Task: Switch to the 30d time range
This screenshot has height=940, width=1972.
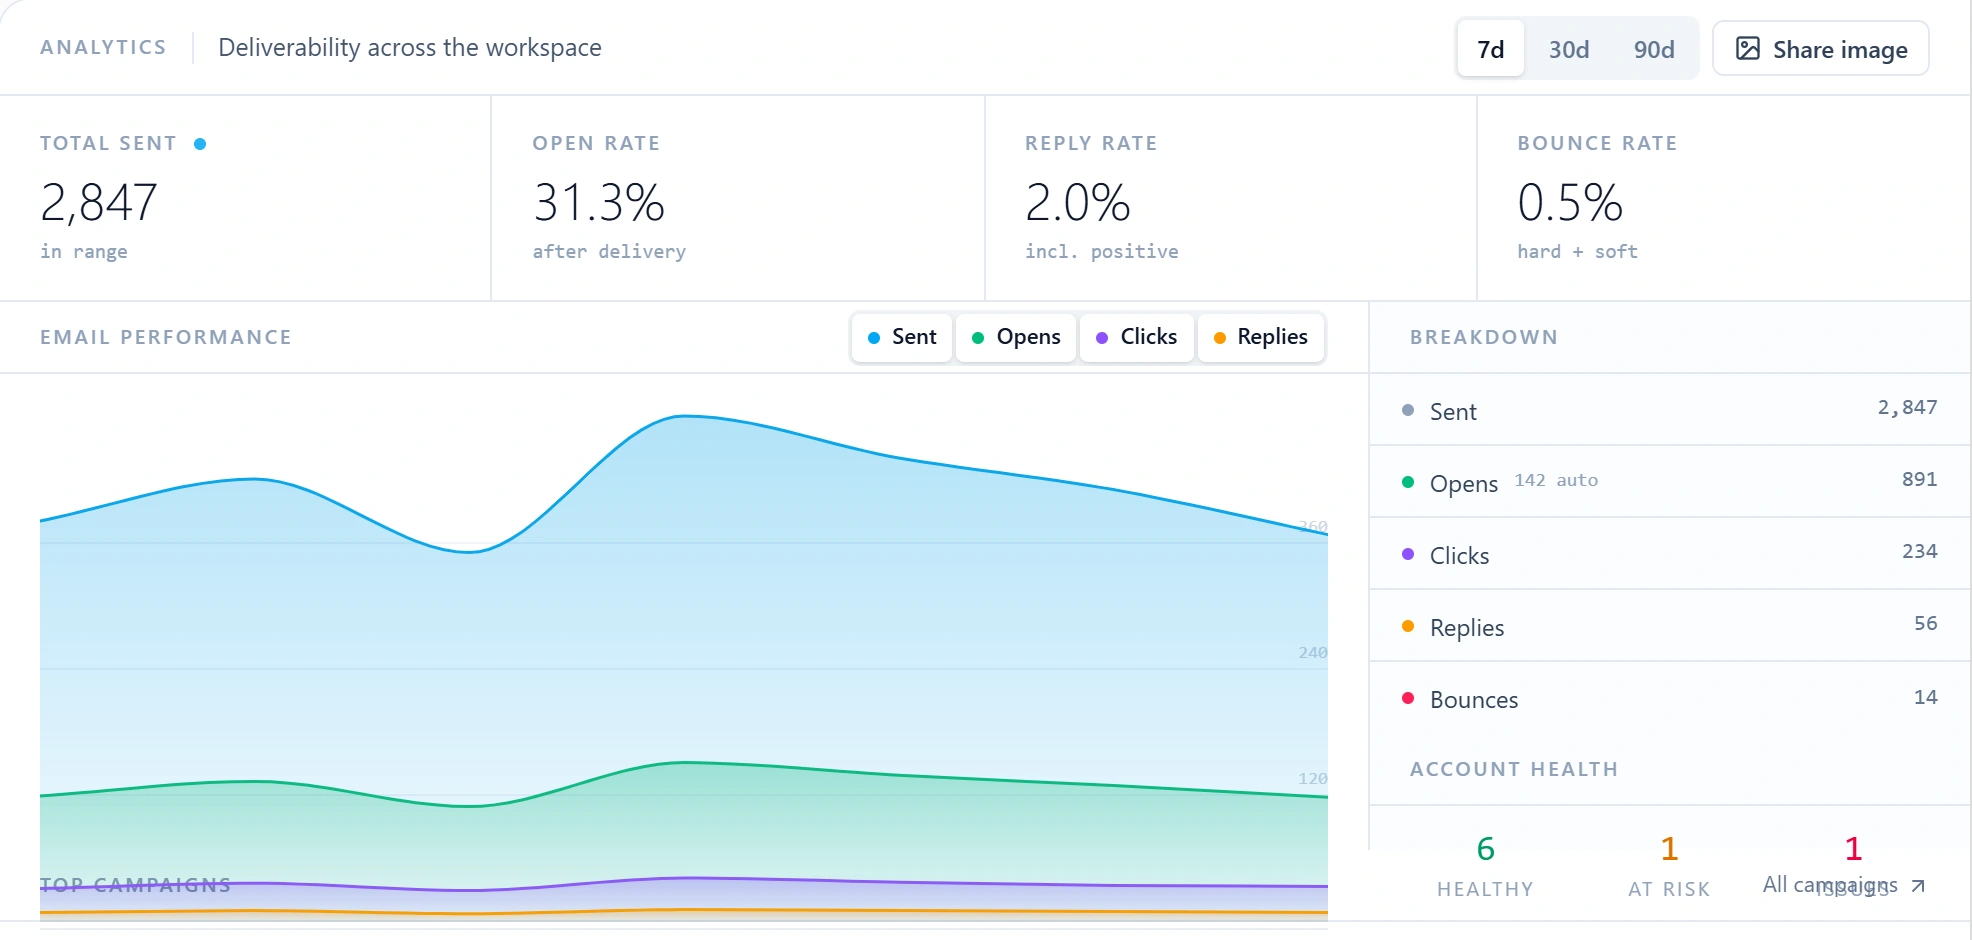Action: click(x=1568, y=49)
